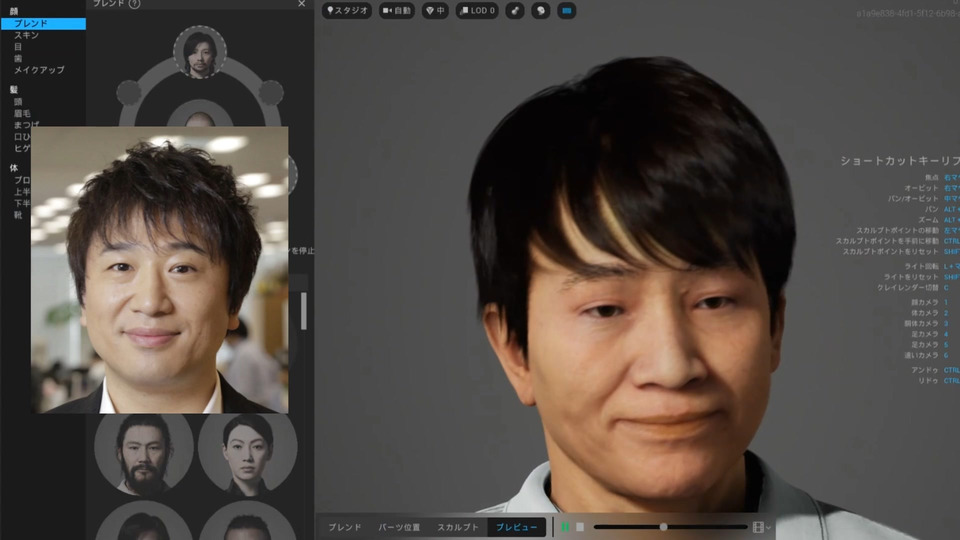The width and height of the screenshot is (960, 540).
Task: Click the empty left blend slot on the ring
Action: point(129,92)
